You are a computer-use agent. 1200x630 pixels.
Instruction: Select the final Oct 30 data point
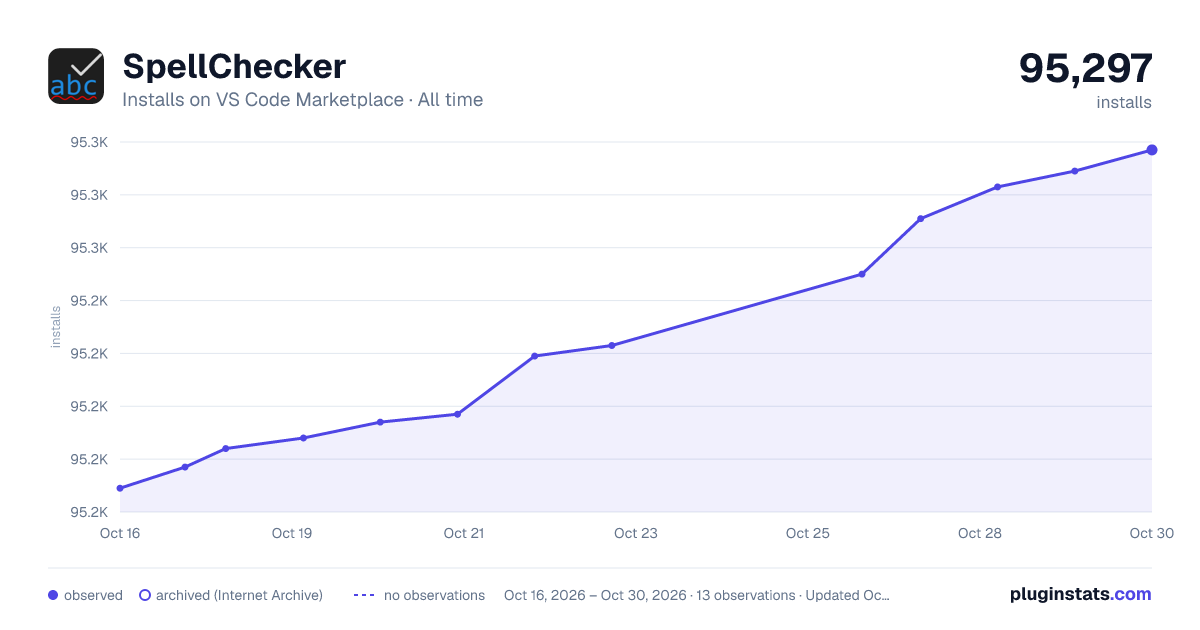coord(1152,150)
